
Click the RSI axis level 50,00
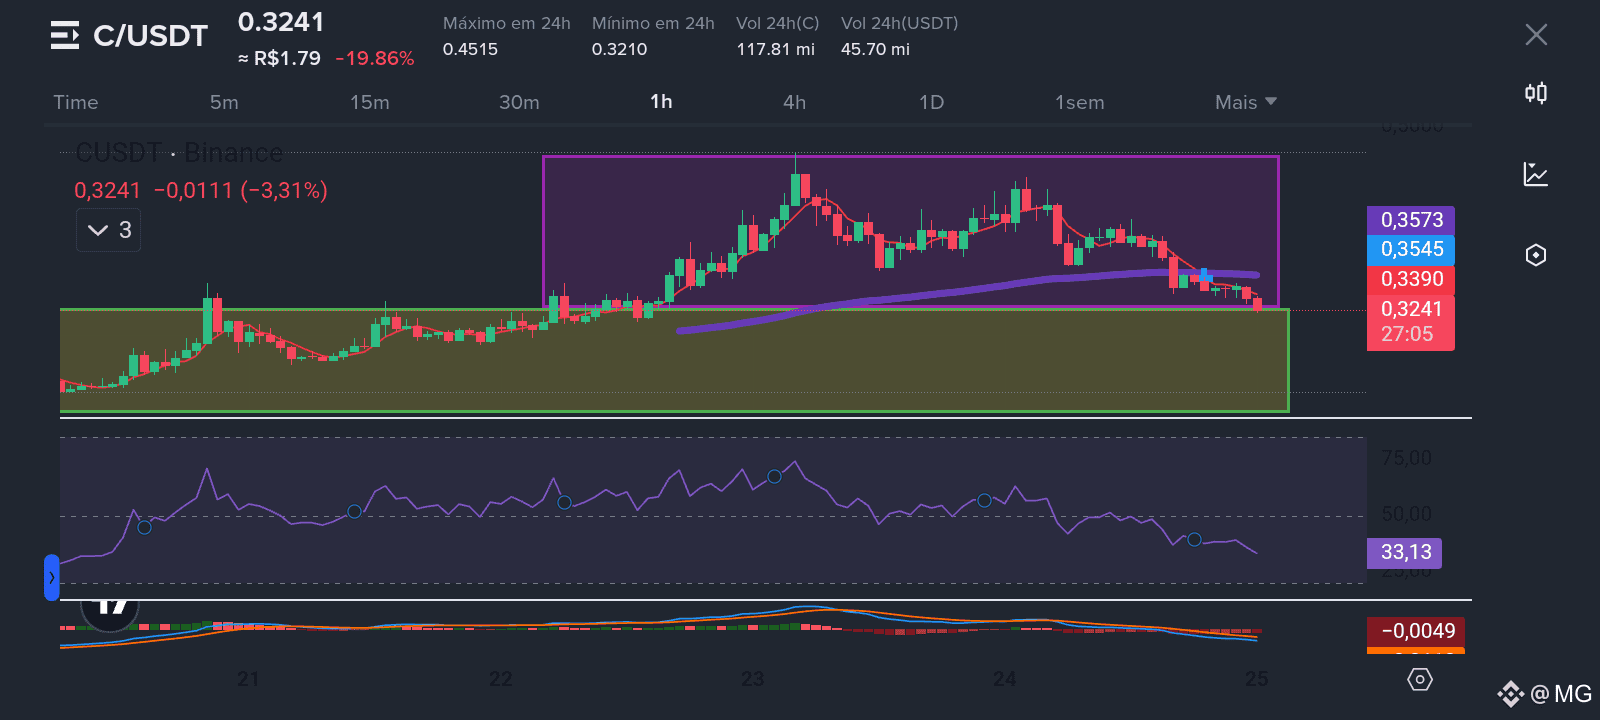[1406, 514]
